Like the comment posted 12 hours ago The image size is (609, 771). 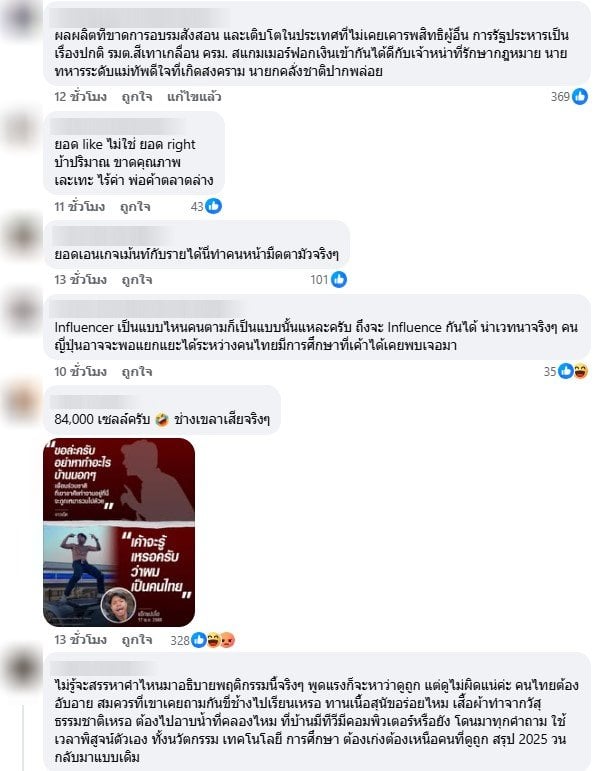point(137,96)
